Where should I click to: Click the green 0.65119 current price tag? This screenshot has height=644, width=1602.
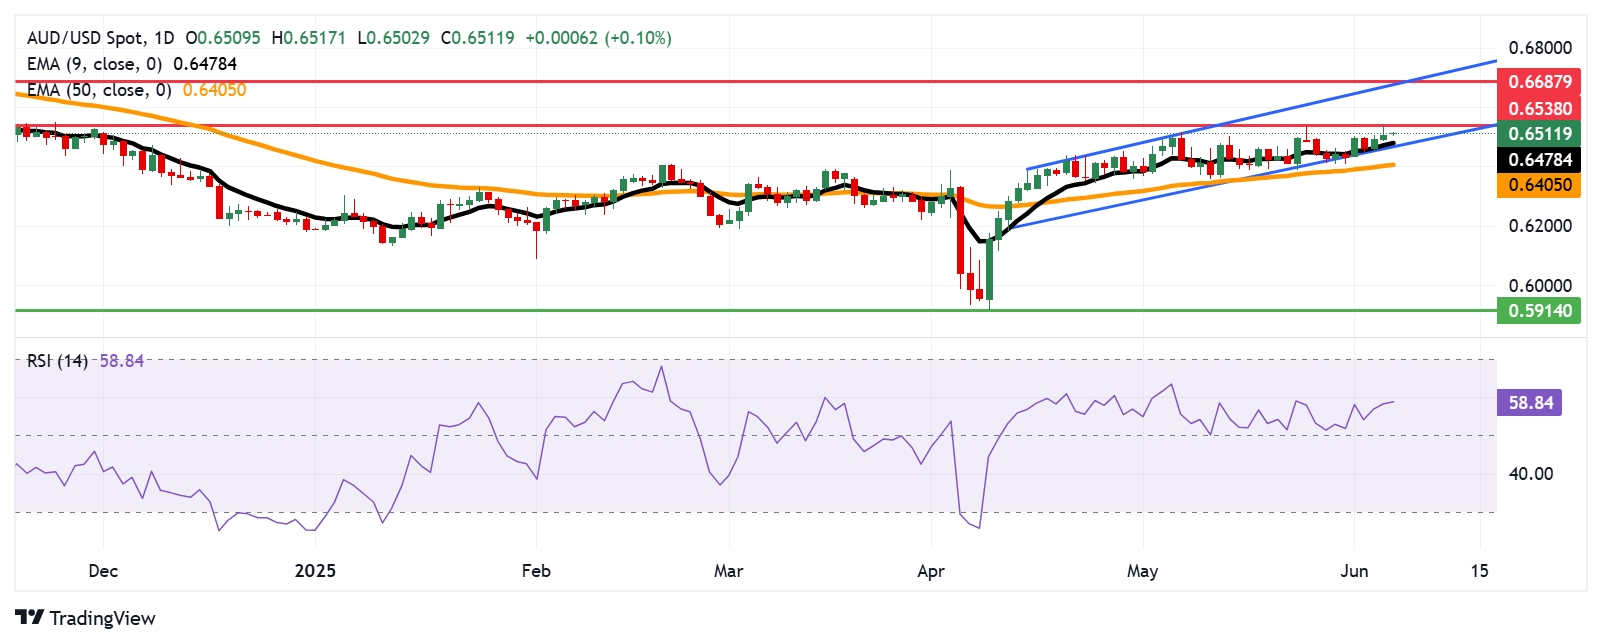[x=1539, y=134]
